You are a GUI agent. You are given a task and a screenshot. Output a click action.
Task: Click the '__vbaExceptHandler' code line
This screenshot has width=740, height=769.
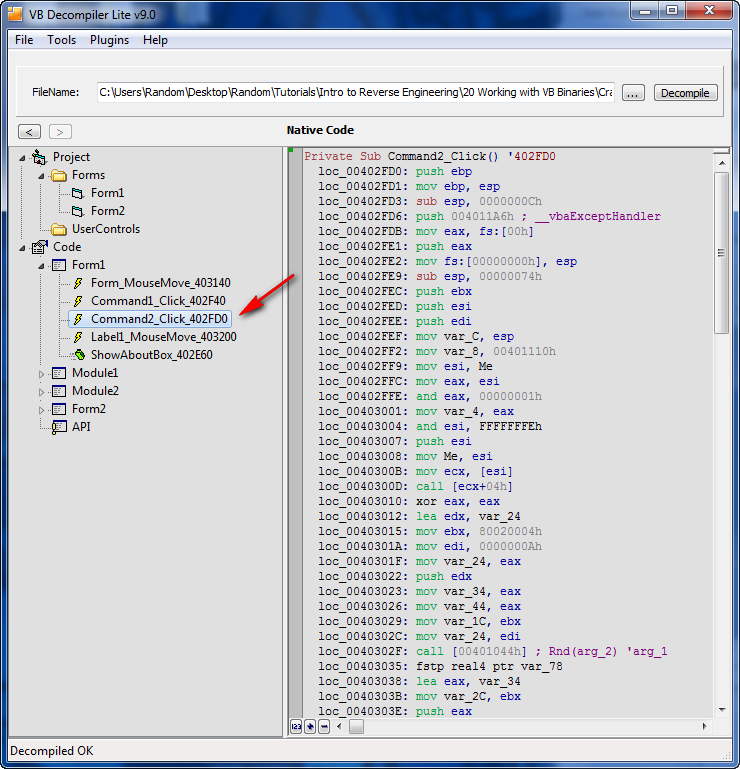(x=489, y=216)
